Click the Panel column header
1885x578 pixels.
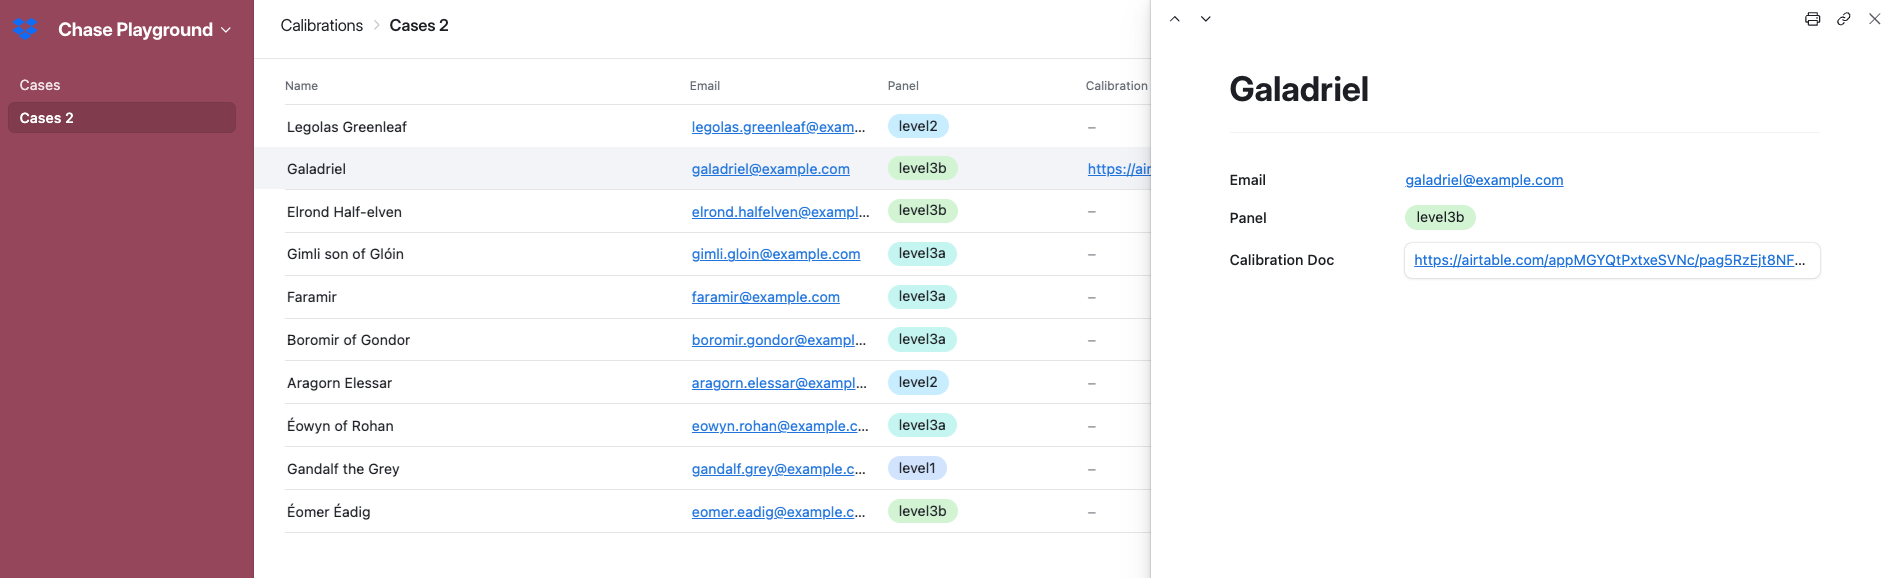point(903,86)
